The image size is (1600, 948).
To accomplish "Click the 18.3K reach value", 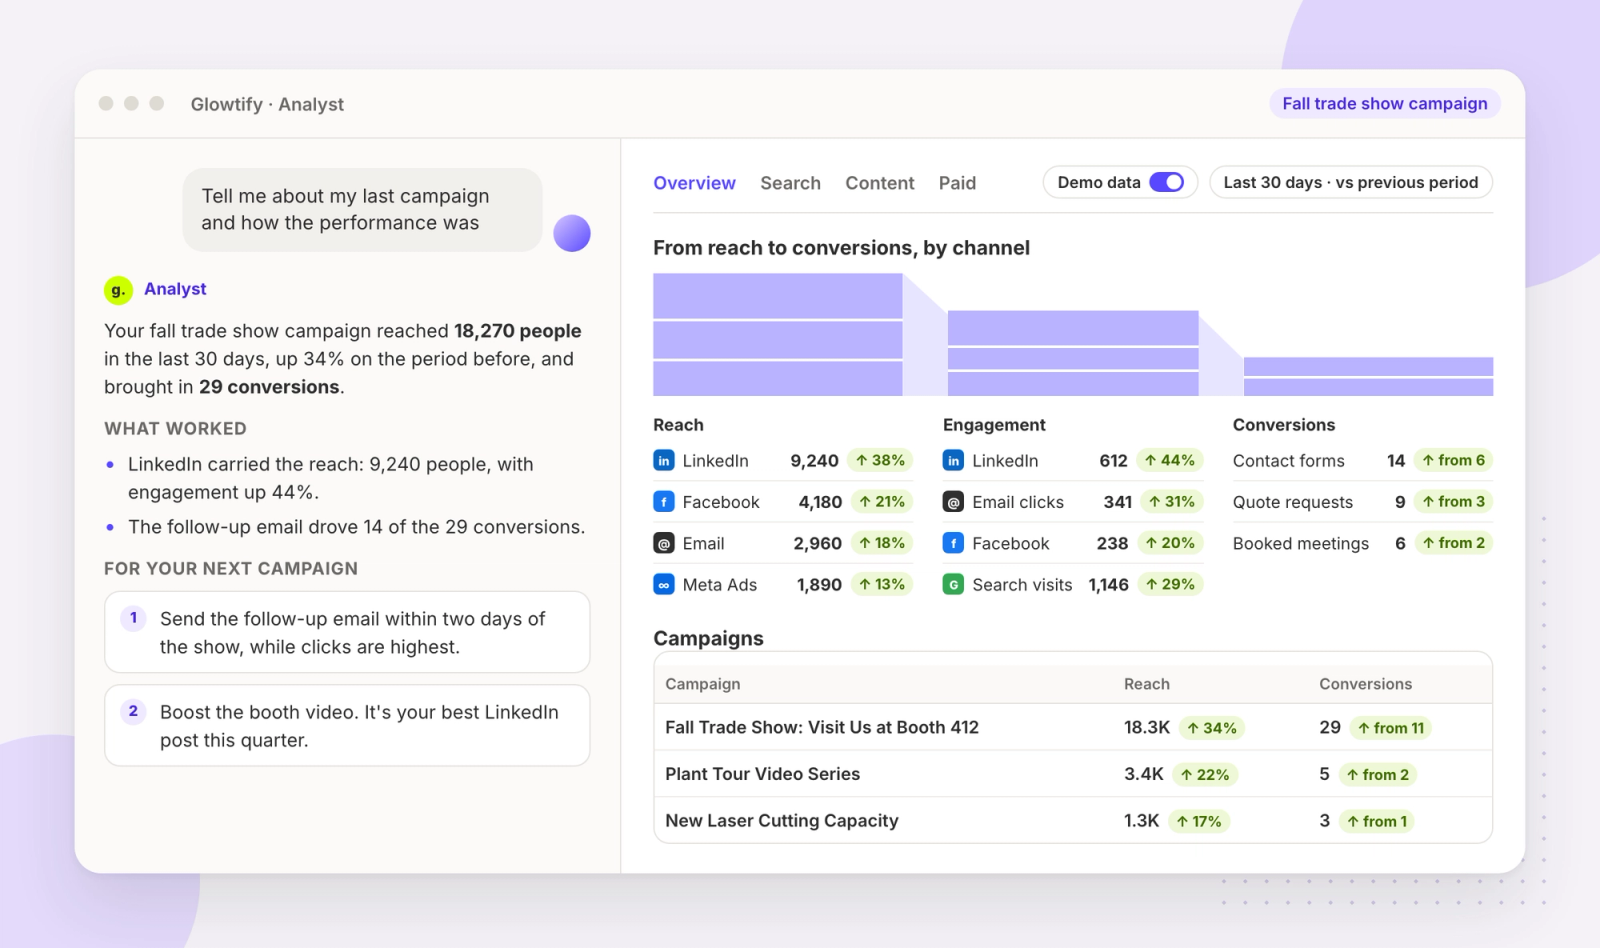I will 1146,727.
